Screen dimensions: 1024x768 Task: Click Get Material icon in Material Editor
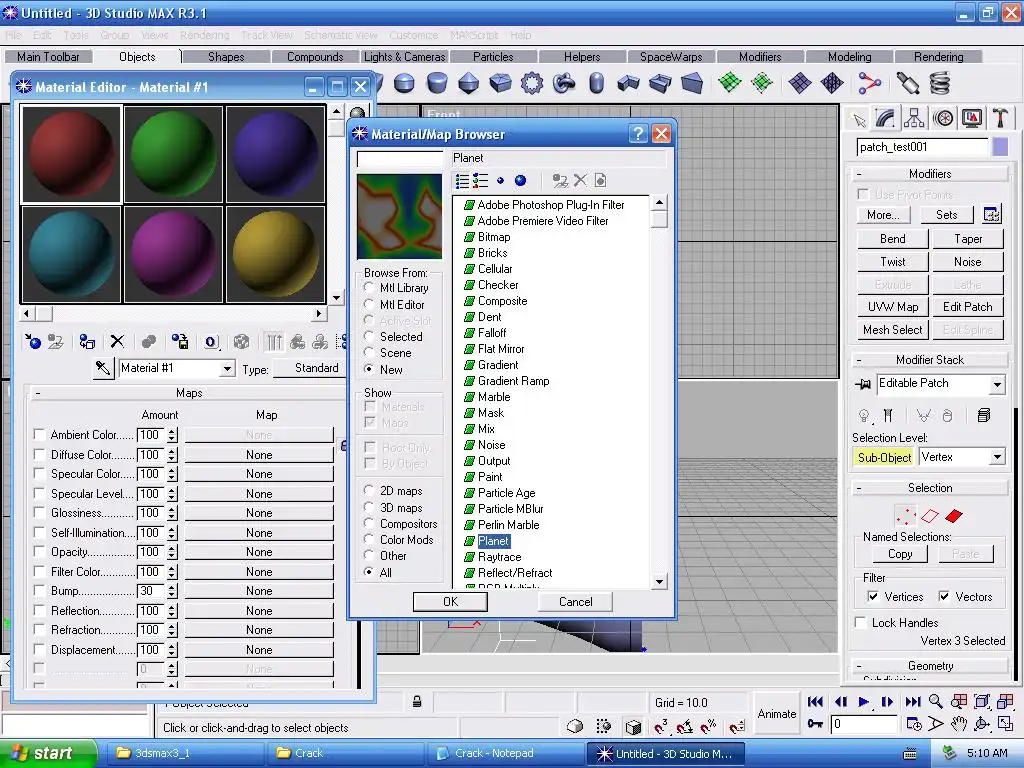click(33, 342)
